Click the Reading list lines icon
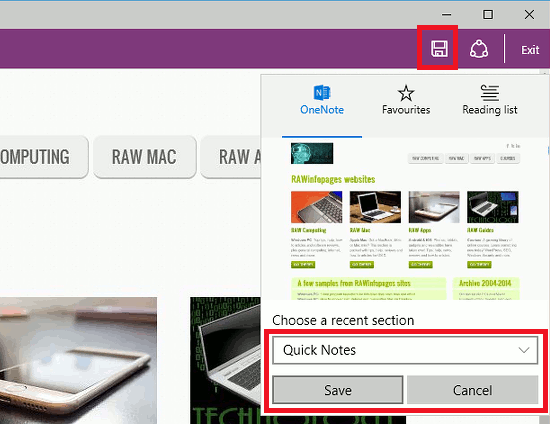550x424 pixels. click(x=490, y=93)
